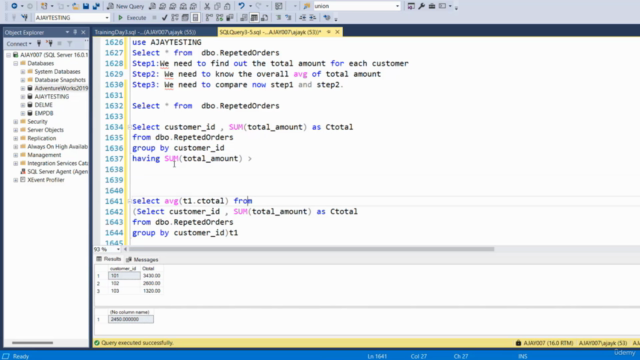This screenshot has height=360, width=640.
Task: Open the toolbox briefcase icon
Action: point(432,6)
